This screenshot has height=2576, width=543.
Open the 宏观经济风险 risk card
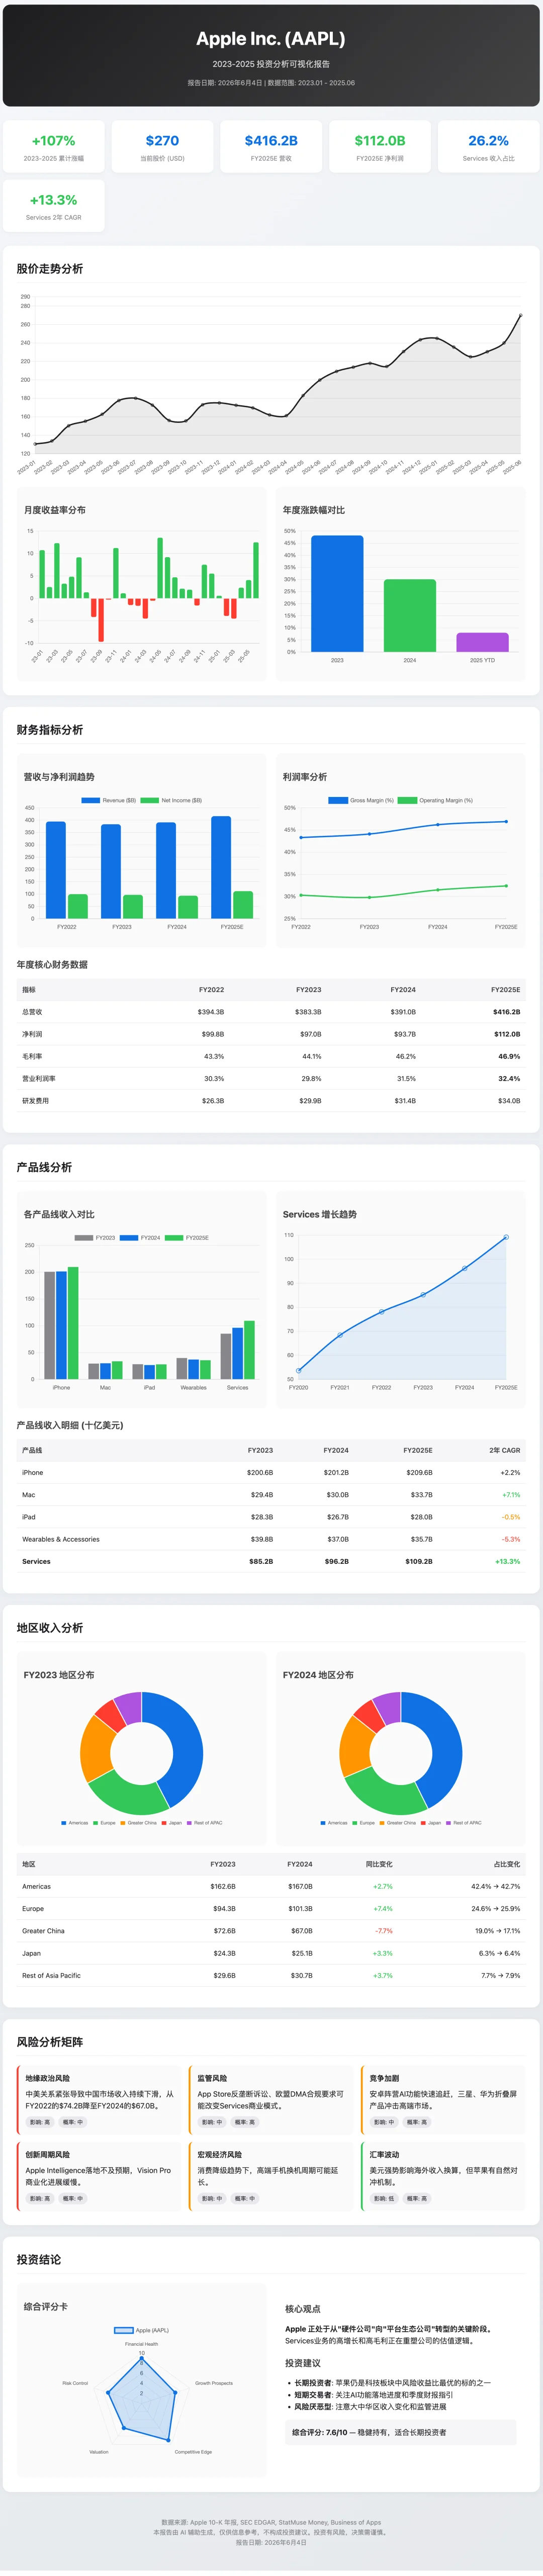tap(270, 2176)
